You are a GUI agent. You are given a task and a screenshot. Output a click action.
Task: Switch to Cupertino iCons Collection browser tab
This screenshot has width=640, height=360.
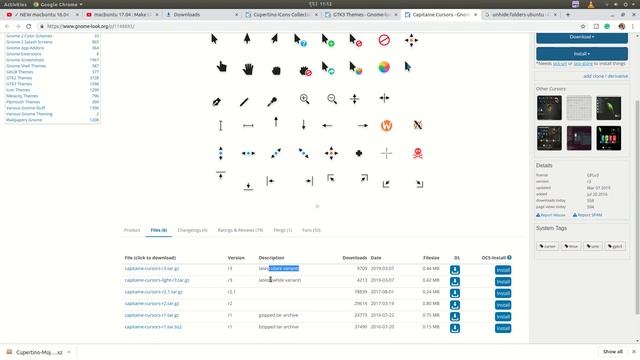pyautogui.click(x=281, y=15)
